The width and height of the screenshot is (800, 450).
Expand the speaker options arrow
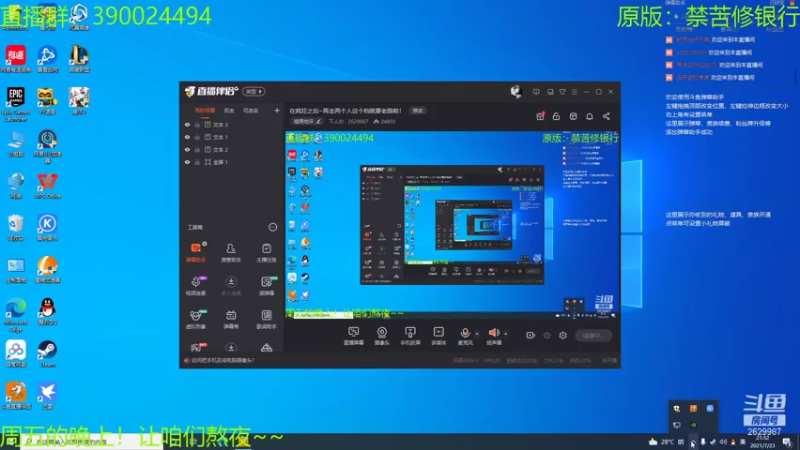[x=506, y=334]
